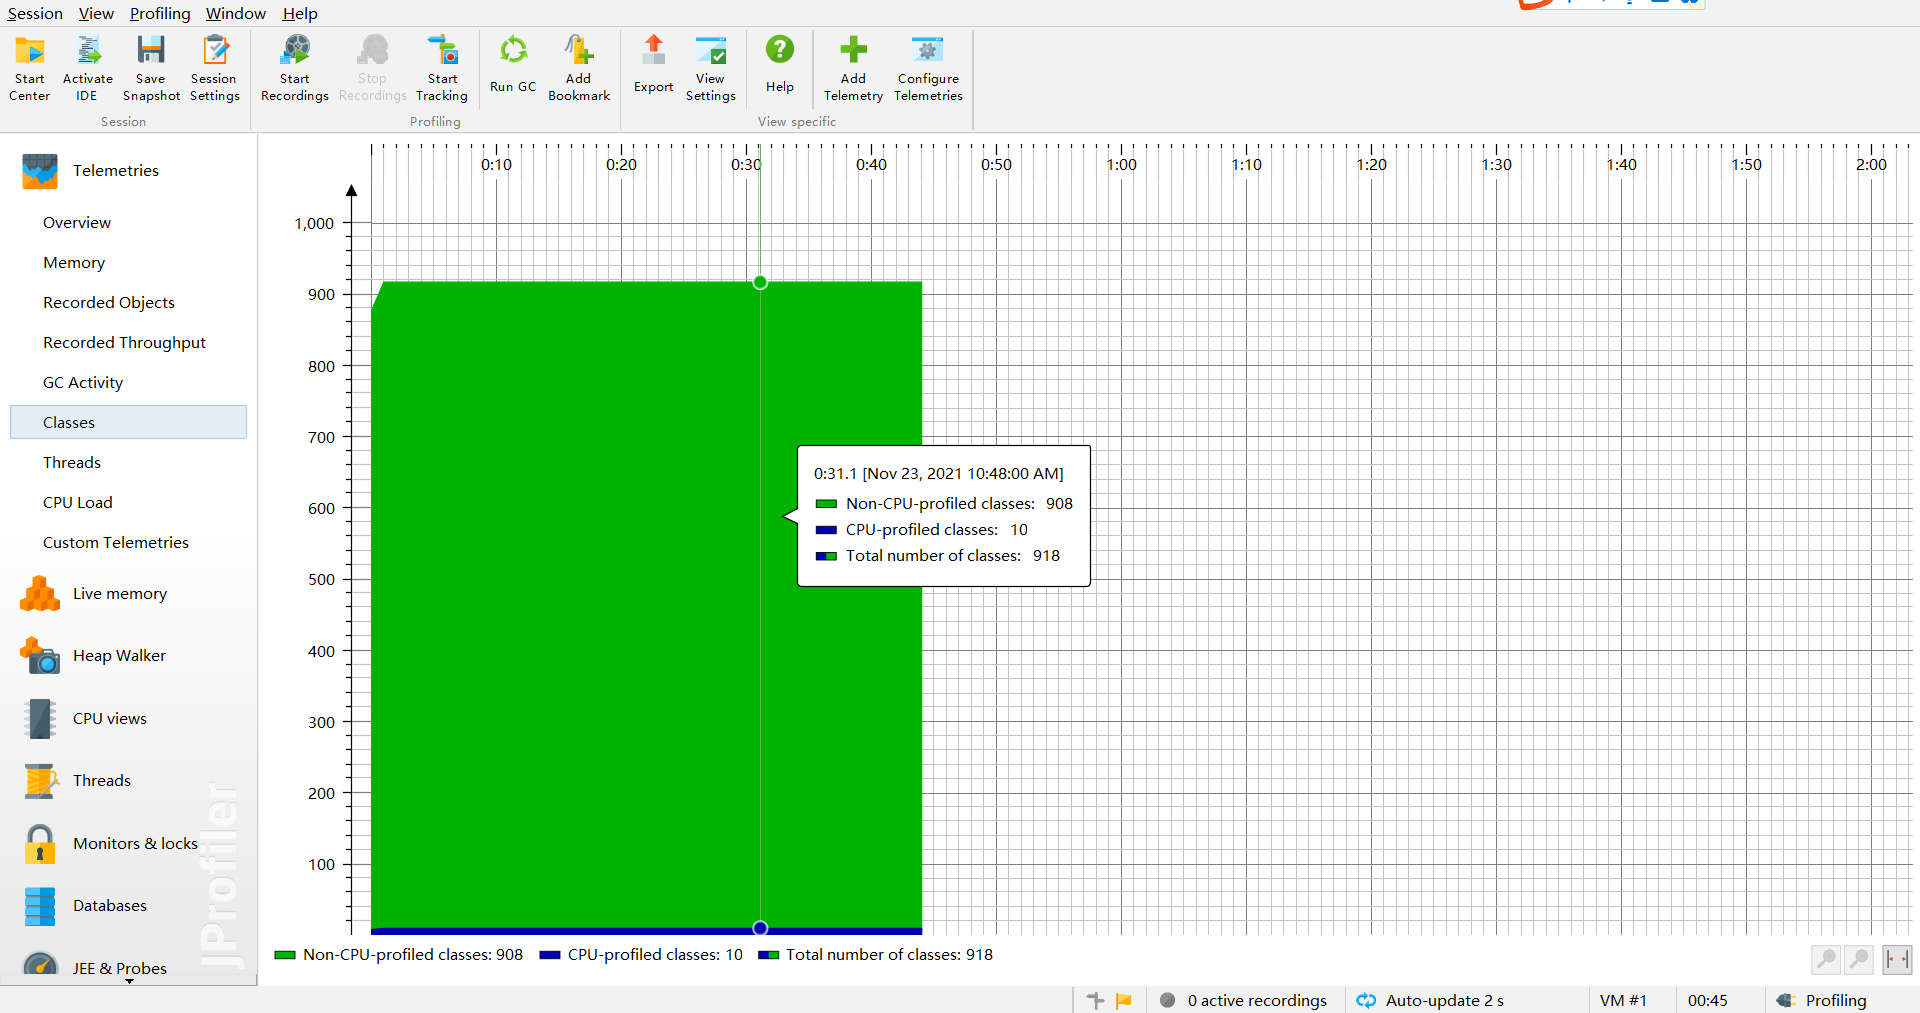Click Auto-update 2 s status text
The image size is (1920, 1013).
1444,1000
